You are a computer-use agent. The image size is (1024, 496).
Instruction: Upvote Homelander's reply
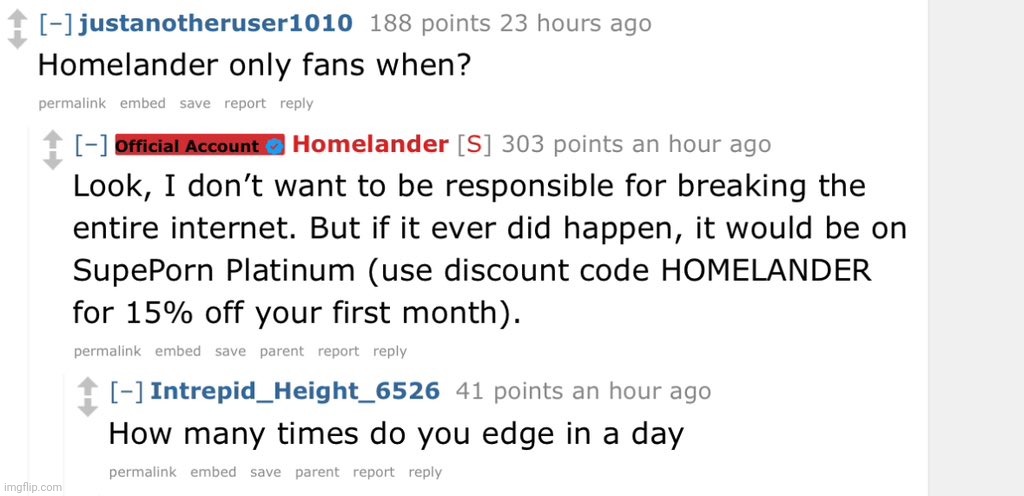(53, 139)
